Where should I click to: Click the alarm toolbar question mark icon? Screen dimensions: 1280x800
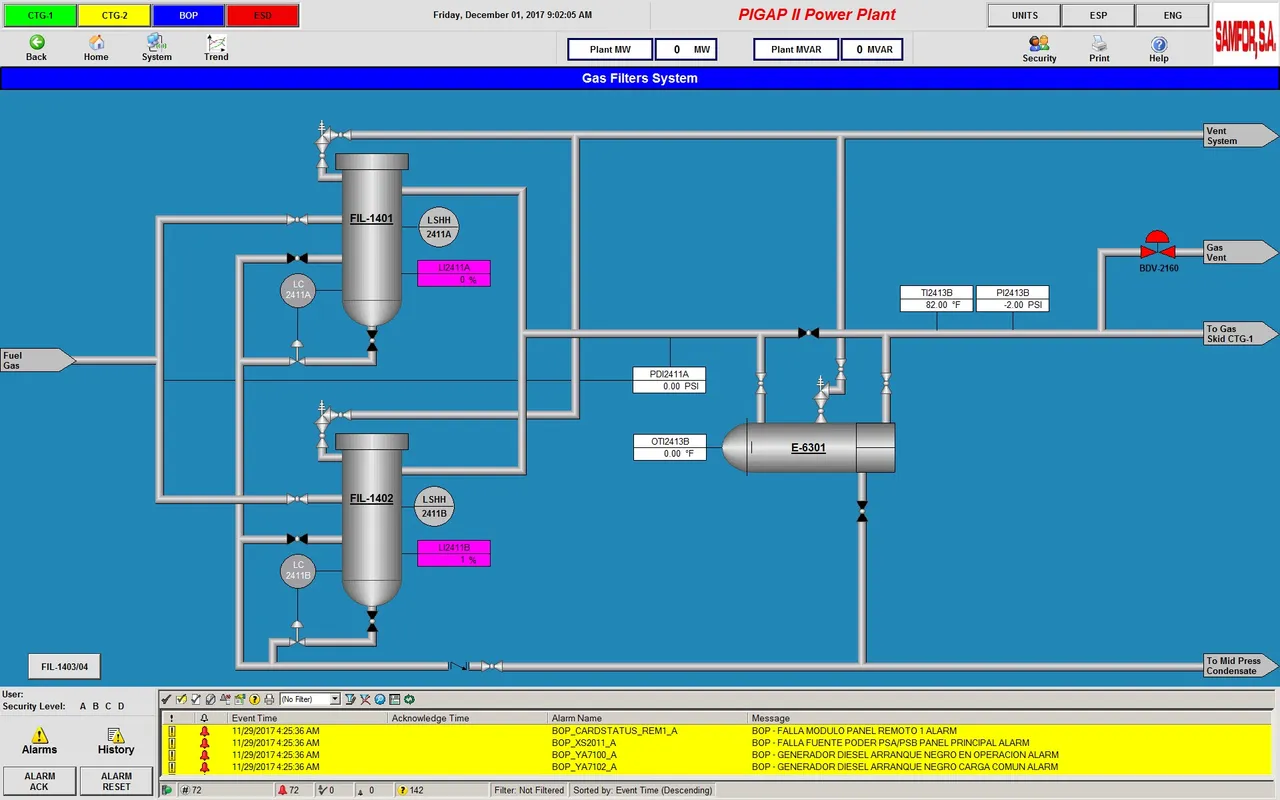click(x=254, y=699)
